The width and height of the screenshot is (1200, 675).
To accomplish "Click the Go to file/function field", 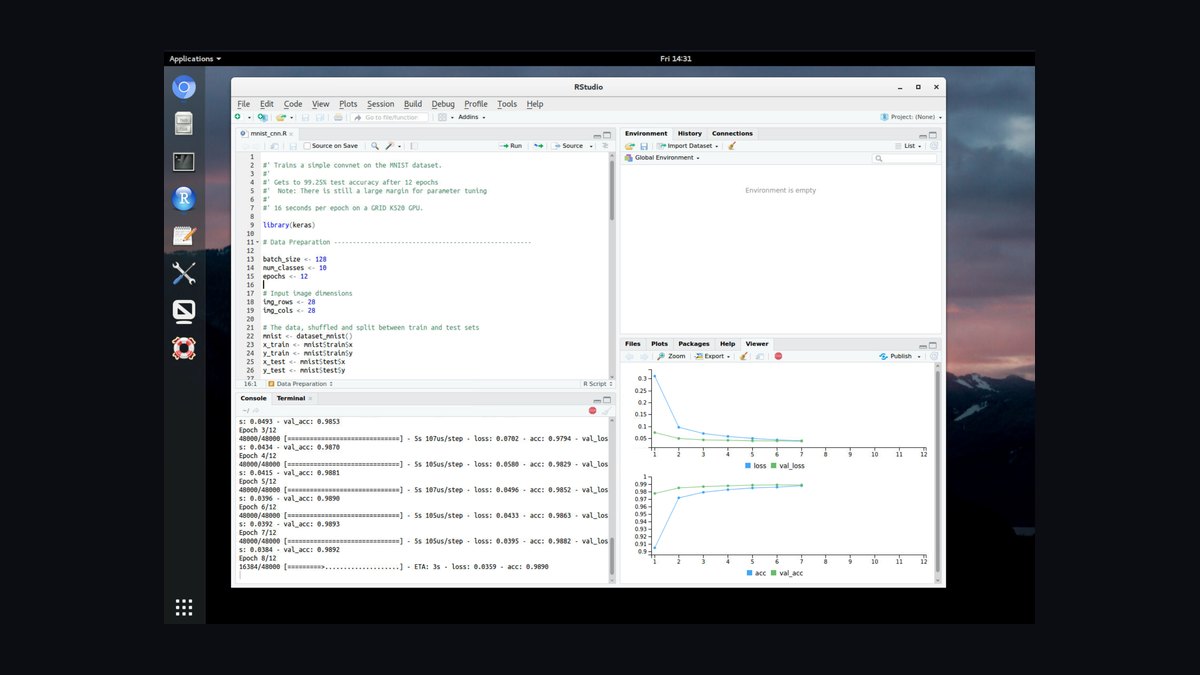I will click(391, 117).
